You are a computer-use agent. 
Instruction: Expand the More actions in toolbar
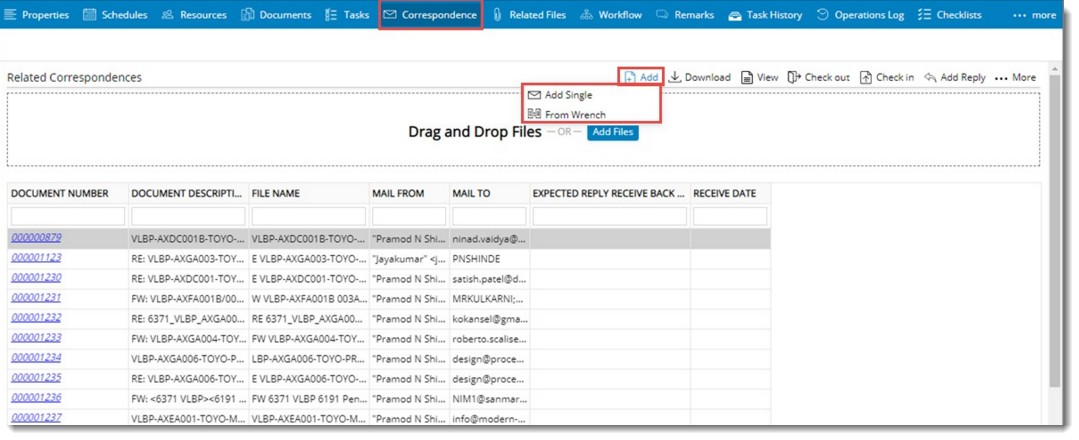tap(1015, 77)
